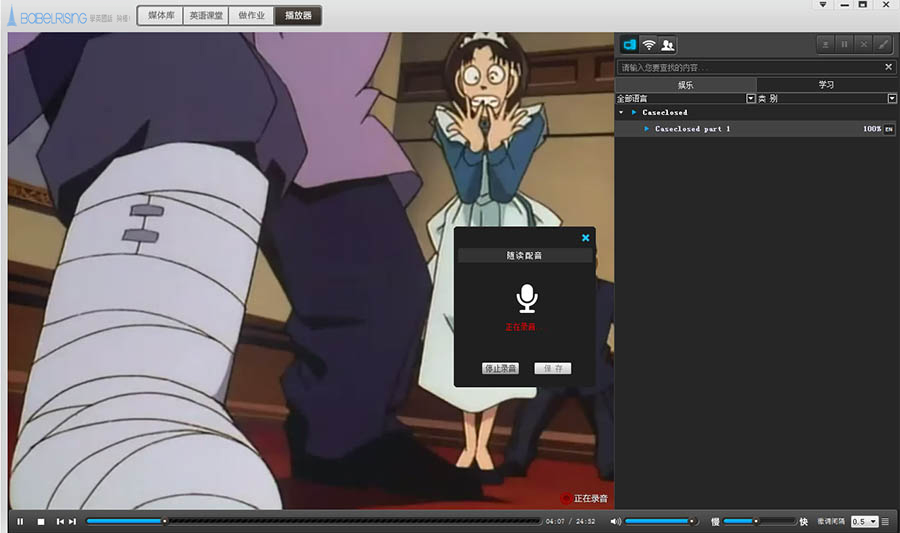Pause the video playback
The height and width of the screenshot is (533, 900).
20,522
